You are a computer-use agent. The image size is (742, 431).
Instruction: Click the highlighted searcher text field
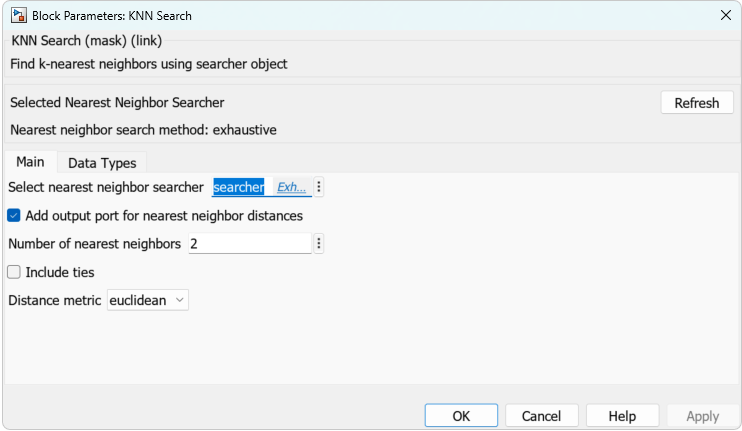click(239, 187)
